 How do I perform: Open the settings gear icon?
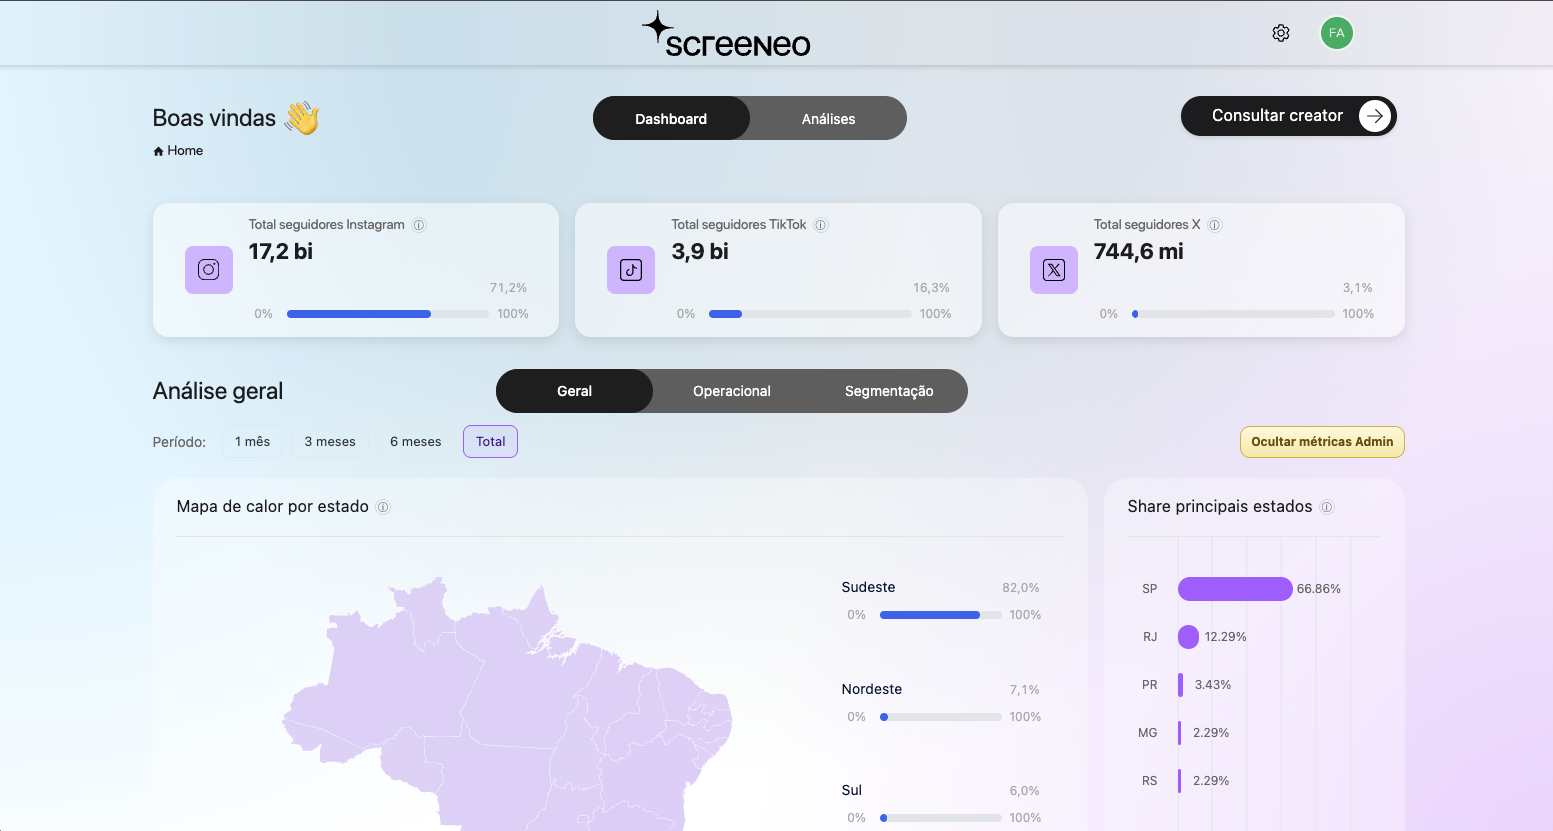[1281, 32]
